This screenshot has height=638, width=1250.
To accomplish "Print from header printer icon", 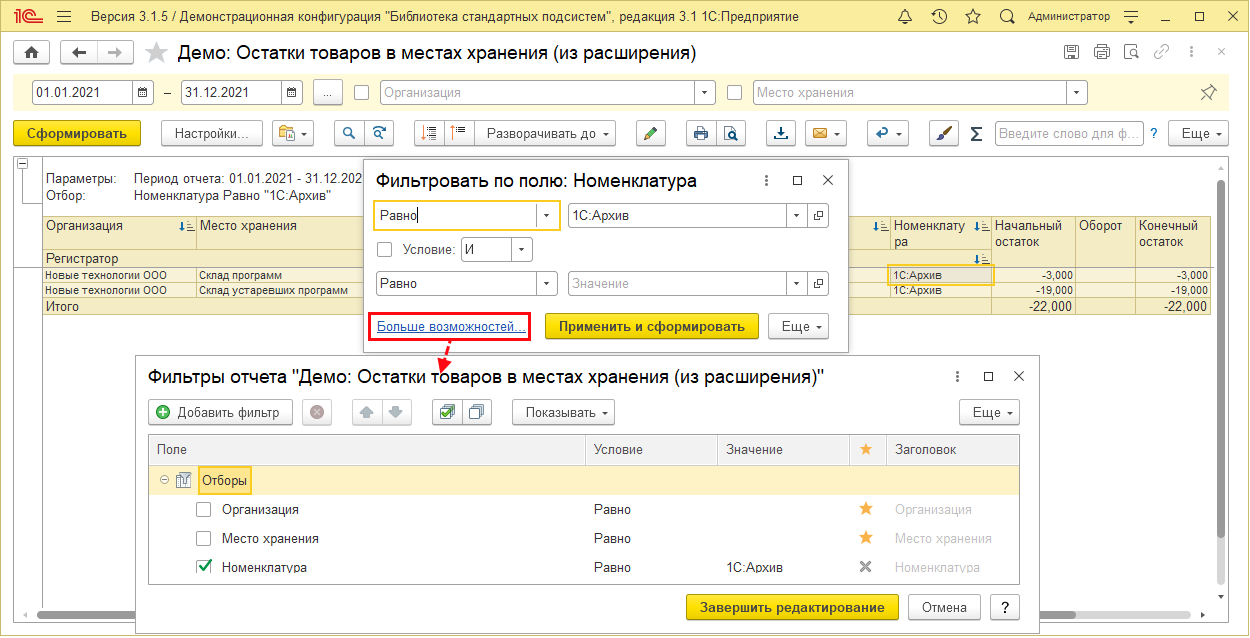I will tap(1102, 52).
